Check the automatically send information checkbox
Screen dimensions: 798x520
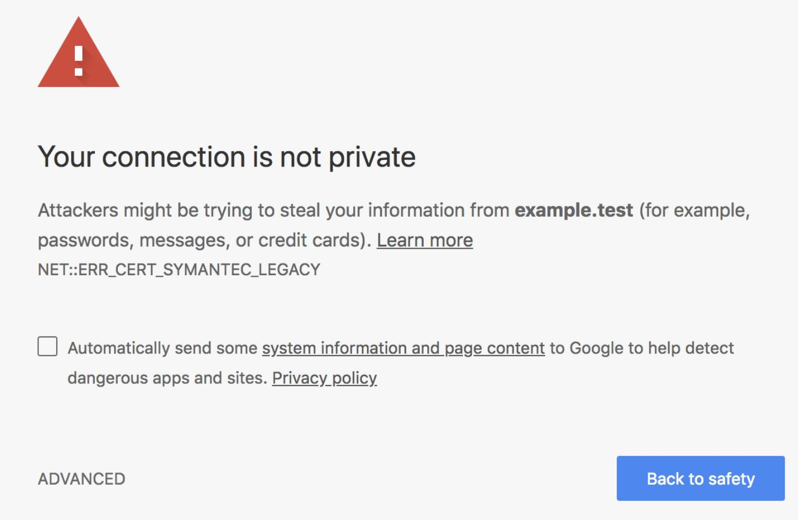point(48,347)
